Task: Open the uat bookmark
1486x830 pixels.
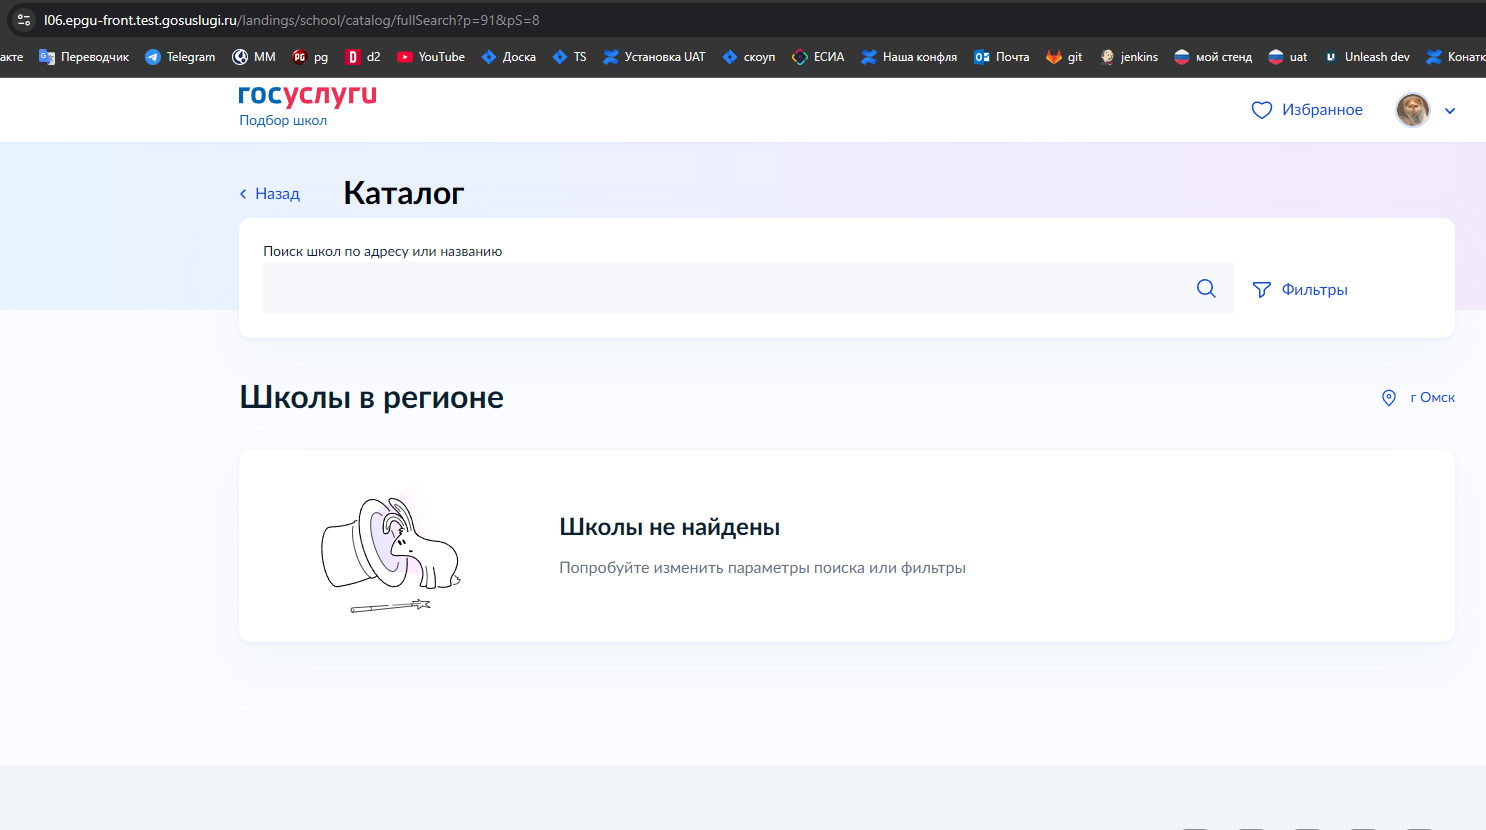Action: point(1288,57)
